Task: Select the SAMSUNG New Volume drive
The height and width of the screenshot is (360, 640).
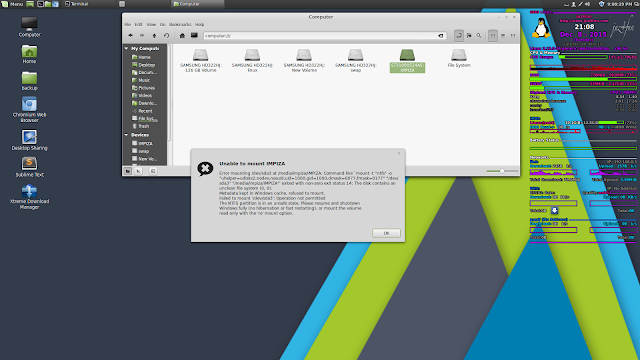Action: (304, 61)
